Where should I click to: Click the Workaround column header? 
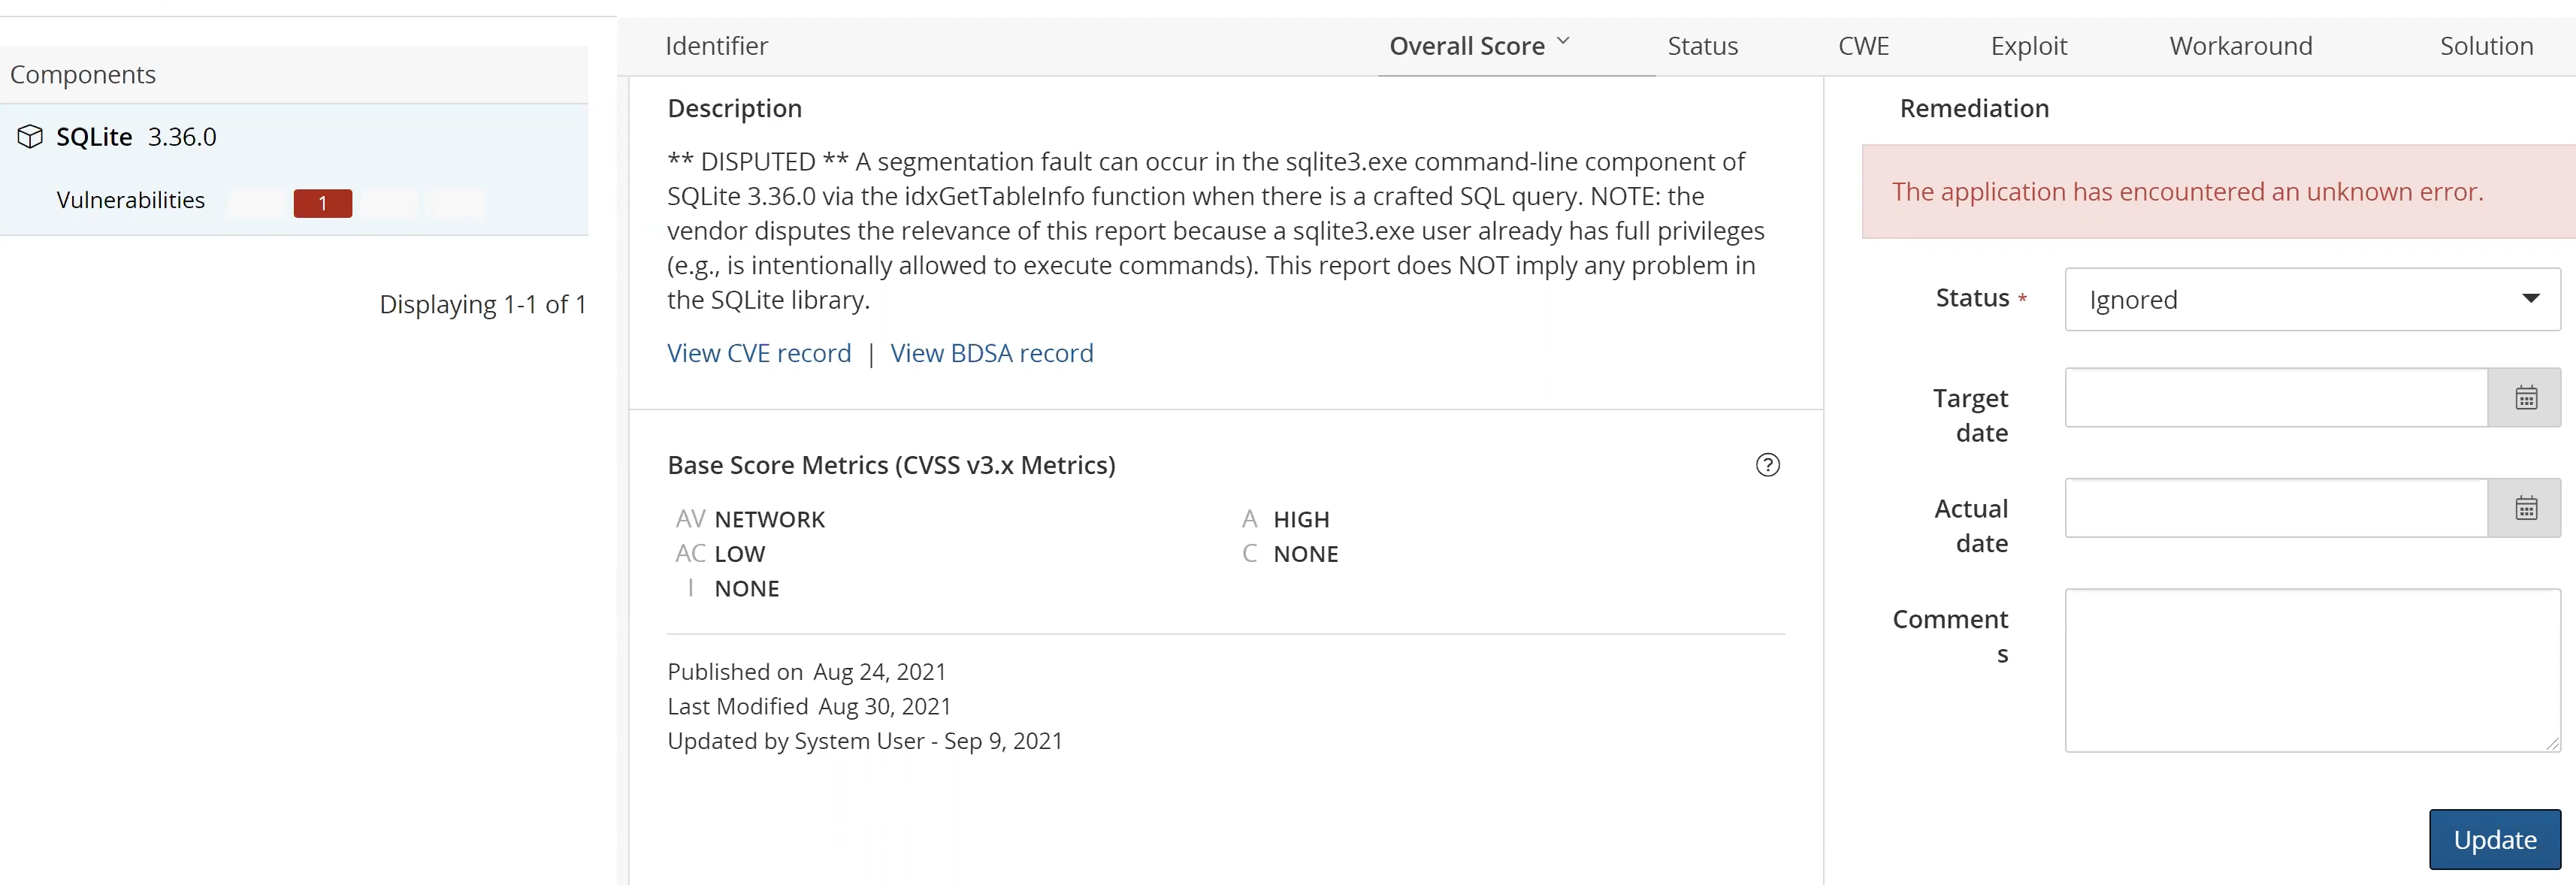[2241, 45]
